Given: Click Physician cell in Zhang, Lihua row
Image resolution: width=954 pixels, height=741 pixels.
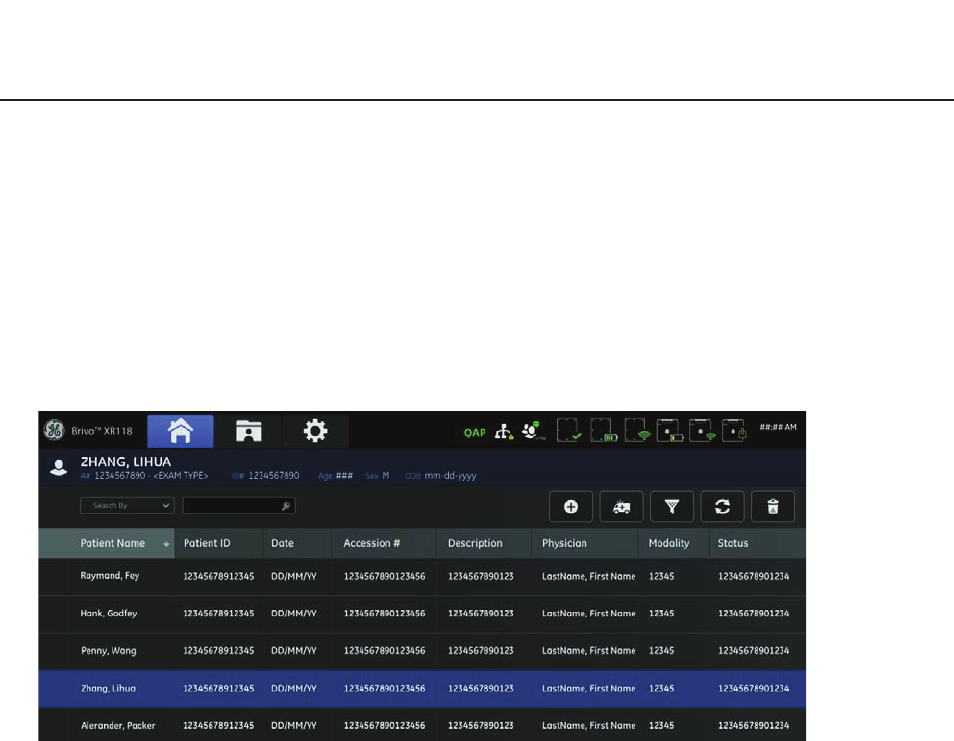Looking at the screenshot, I should point(588,688).
